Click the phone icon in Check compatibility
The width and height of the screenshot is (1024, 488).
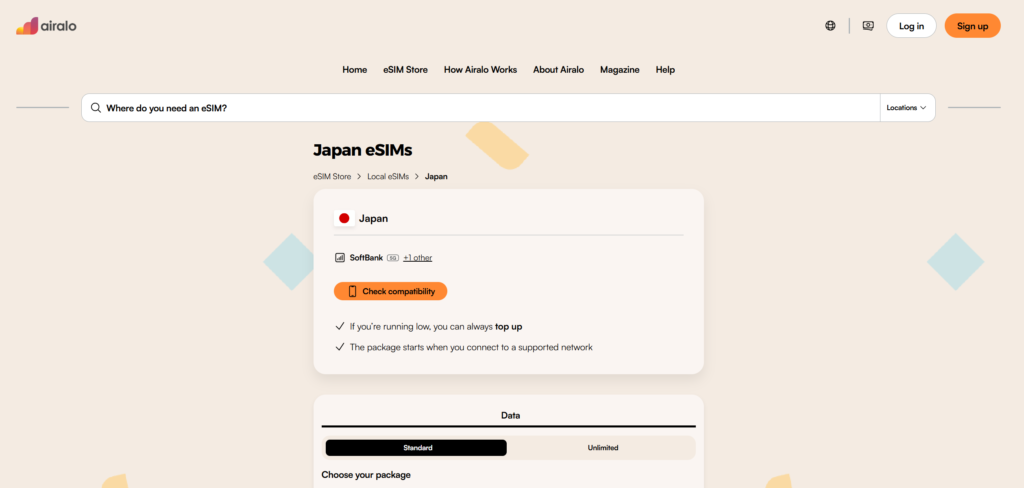[x=352, y=291]
